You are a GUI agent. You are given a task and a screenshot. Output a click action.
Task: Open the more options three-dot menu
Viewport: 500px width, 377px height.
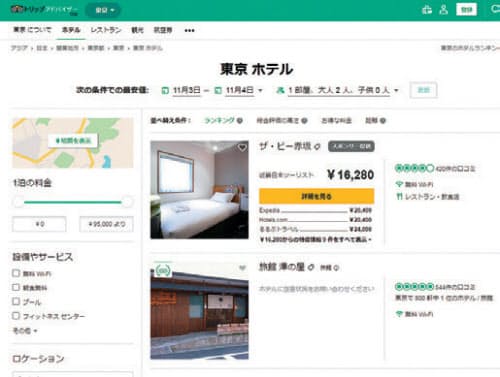coord(189,30)
